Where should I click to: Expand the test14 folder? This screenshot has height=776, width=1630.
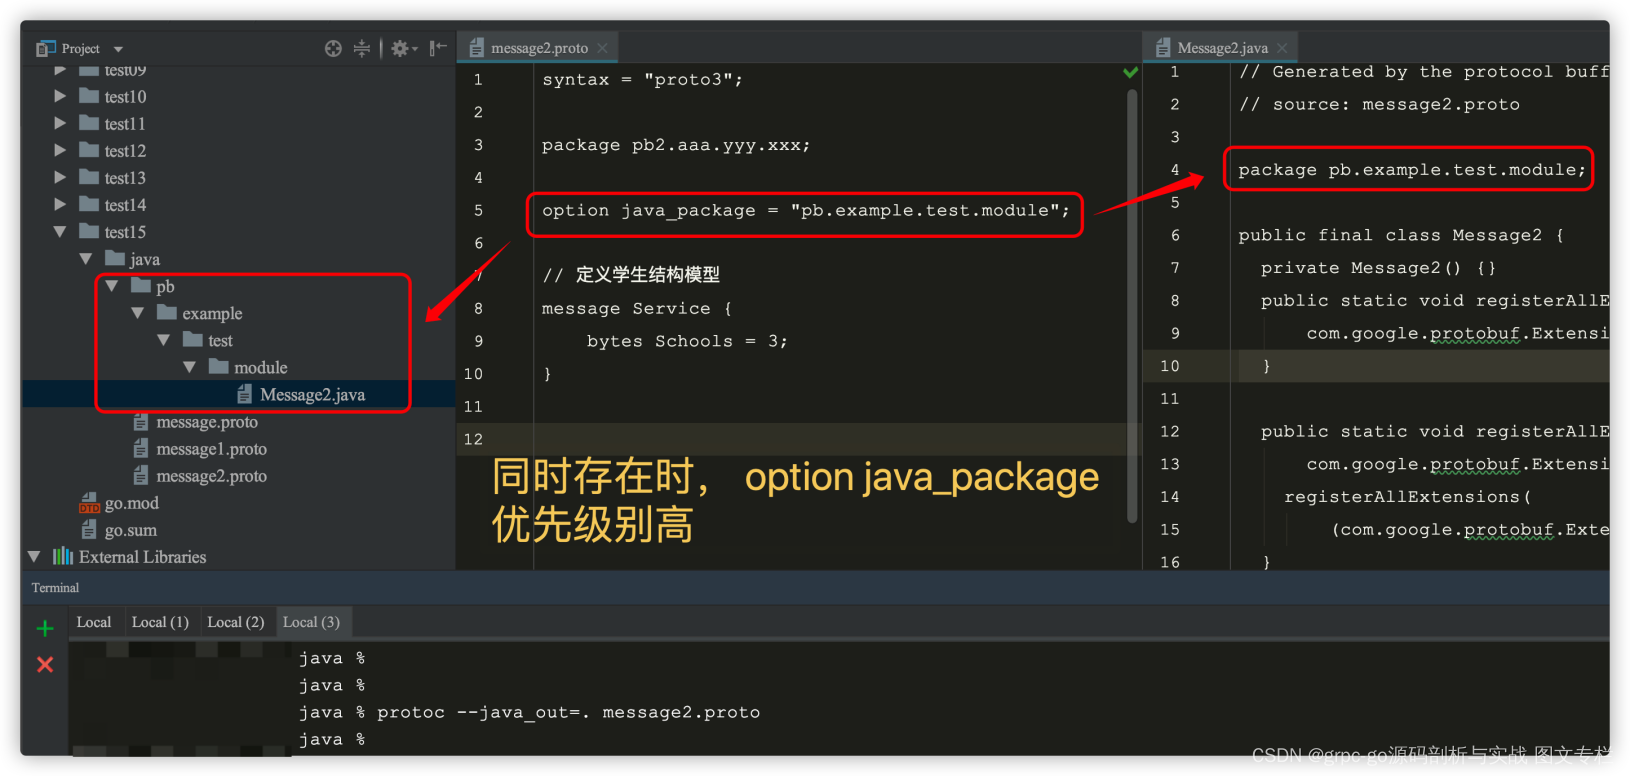coord(60,204)
